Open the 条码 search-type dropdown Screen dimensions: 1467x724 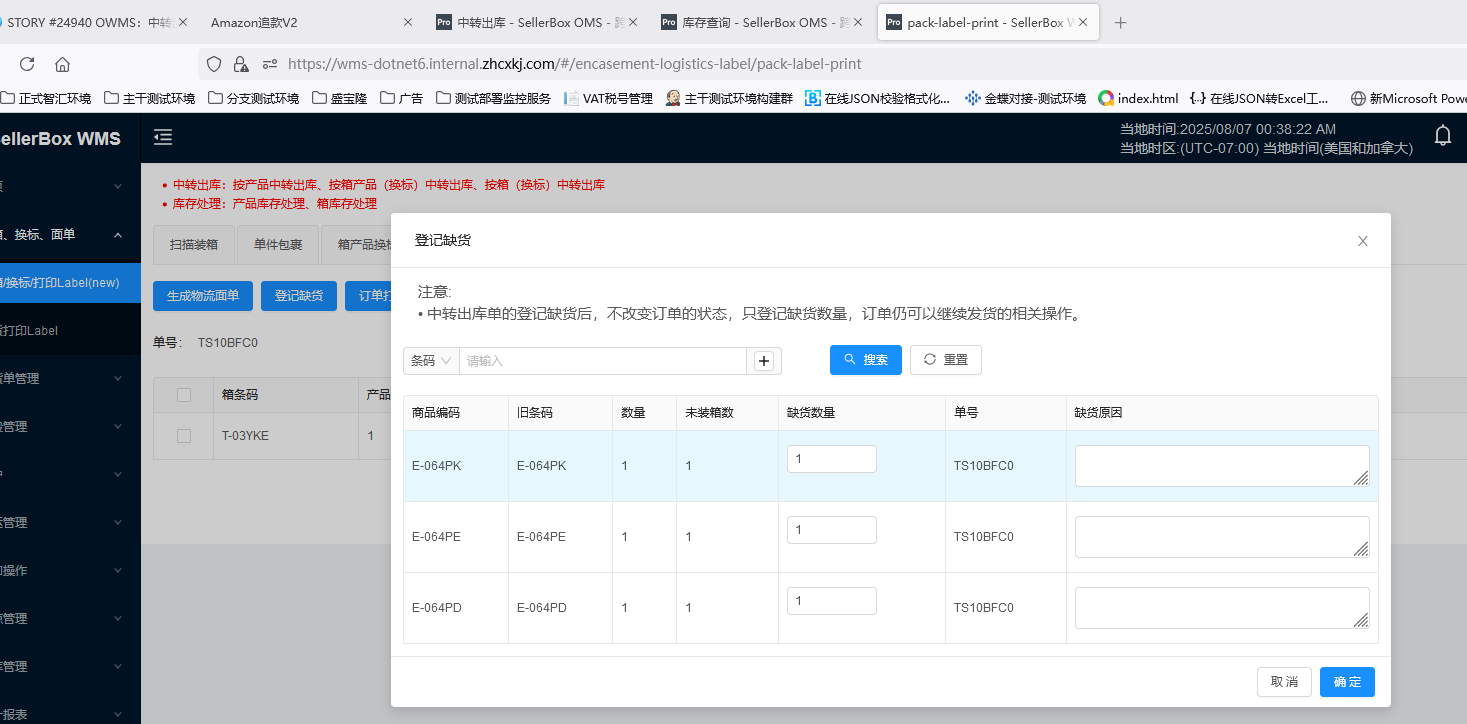[431, 361]
